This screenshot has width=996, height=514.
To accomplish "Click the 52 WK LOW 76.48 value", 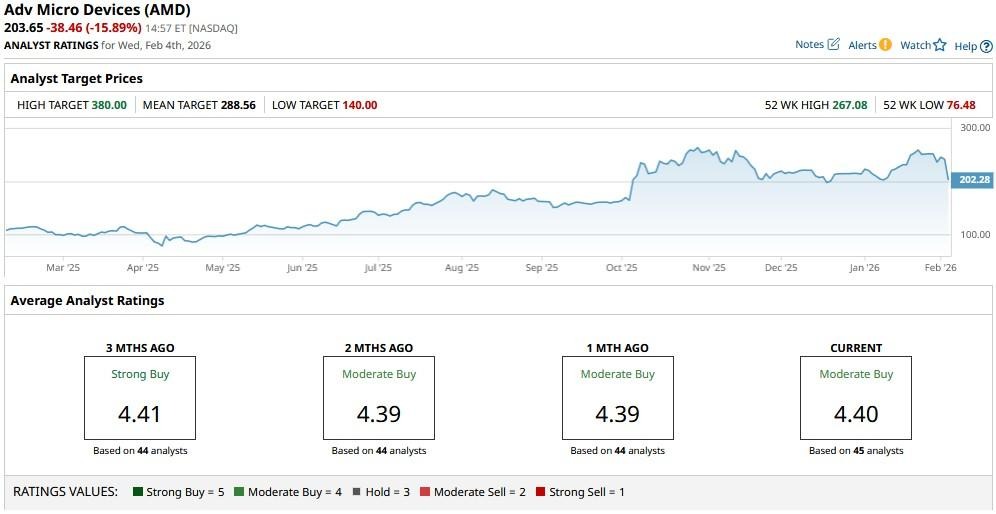I will tap(961, 105).
